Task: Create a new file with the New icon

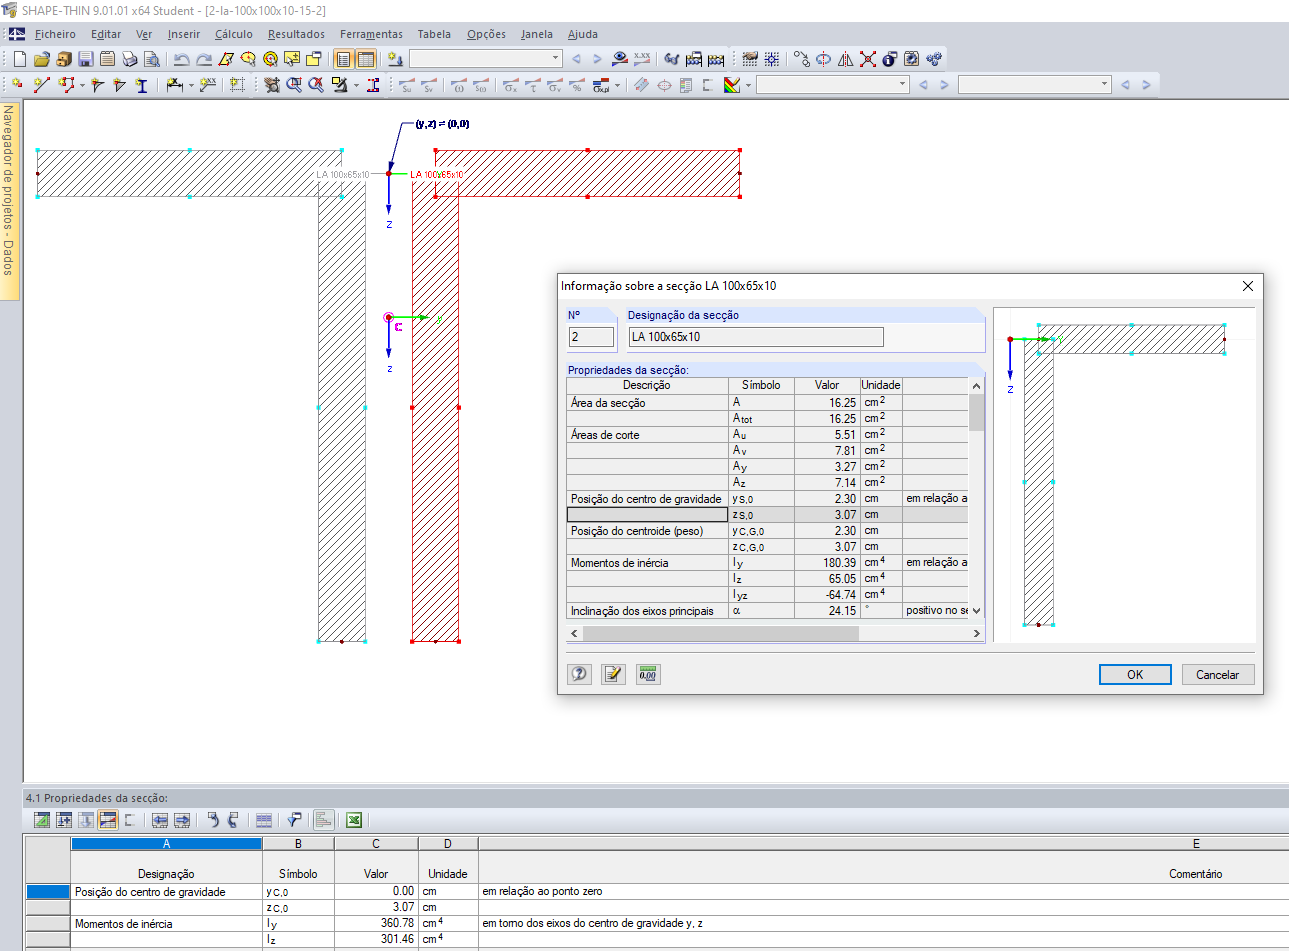Action: (x=20, y=59)
